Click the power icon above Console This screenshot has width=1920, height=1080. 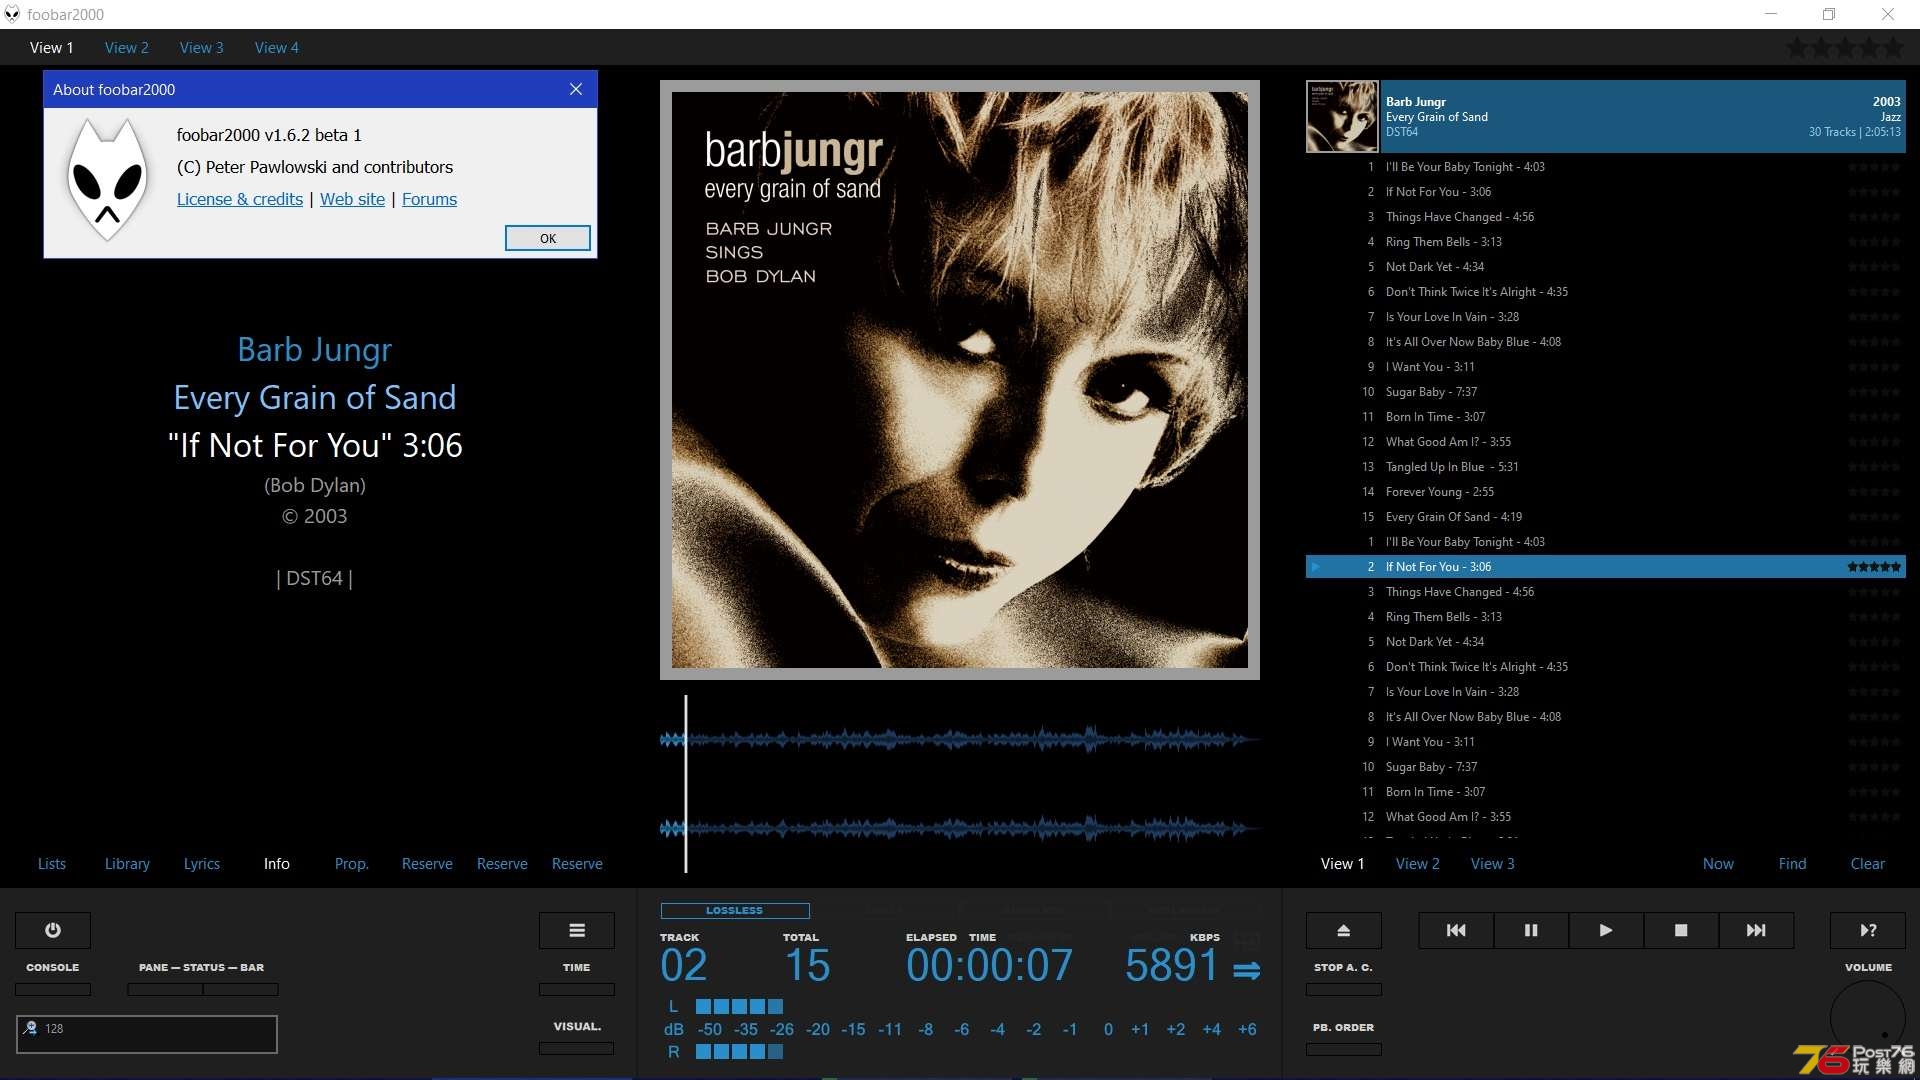click(x=53, y=930)
